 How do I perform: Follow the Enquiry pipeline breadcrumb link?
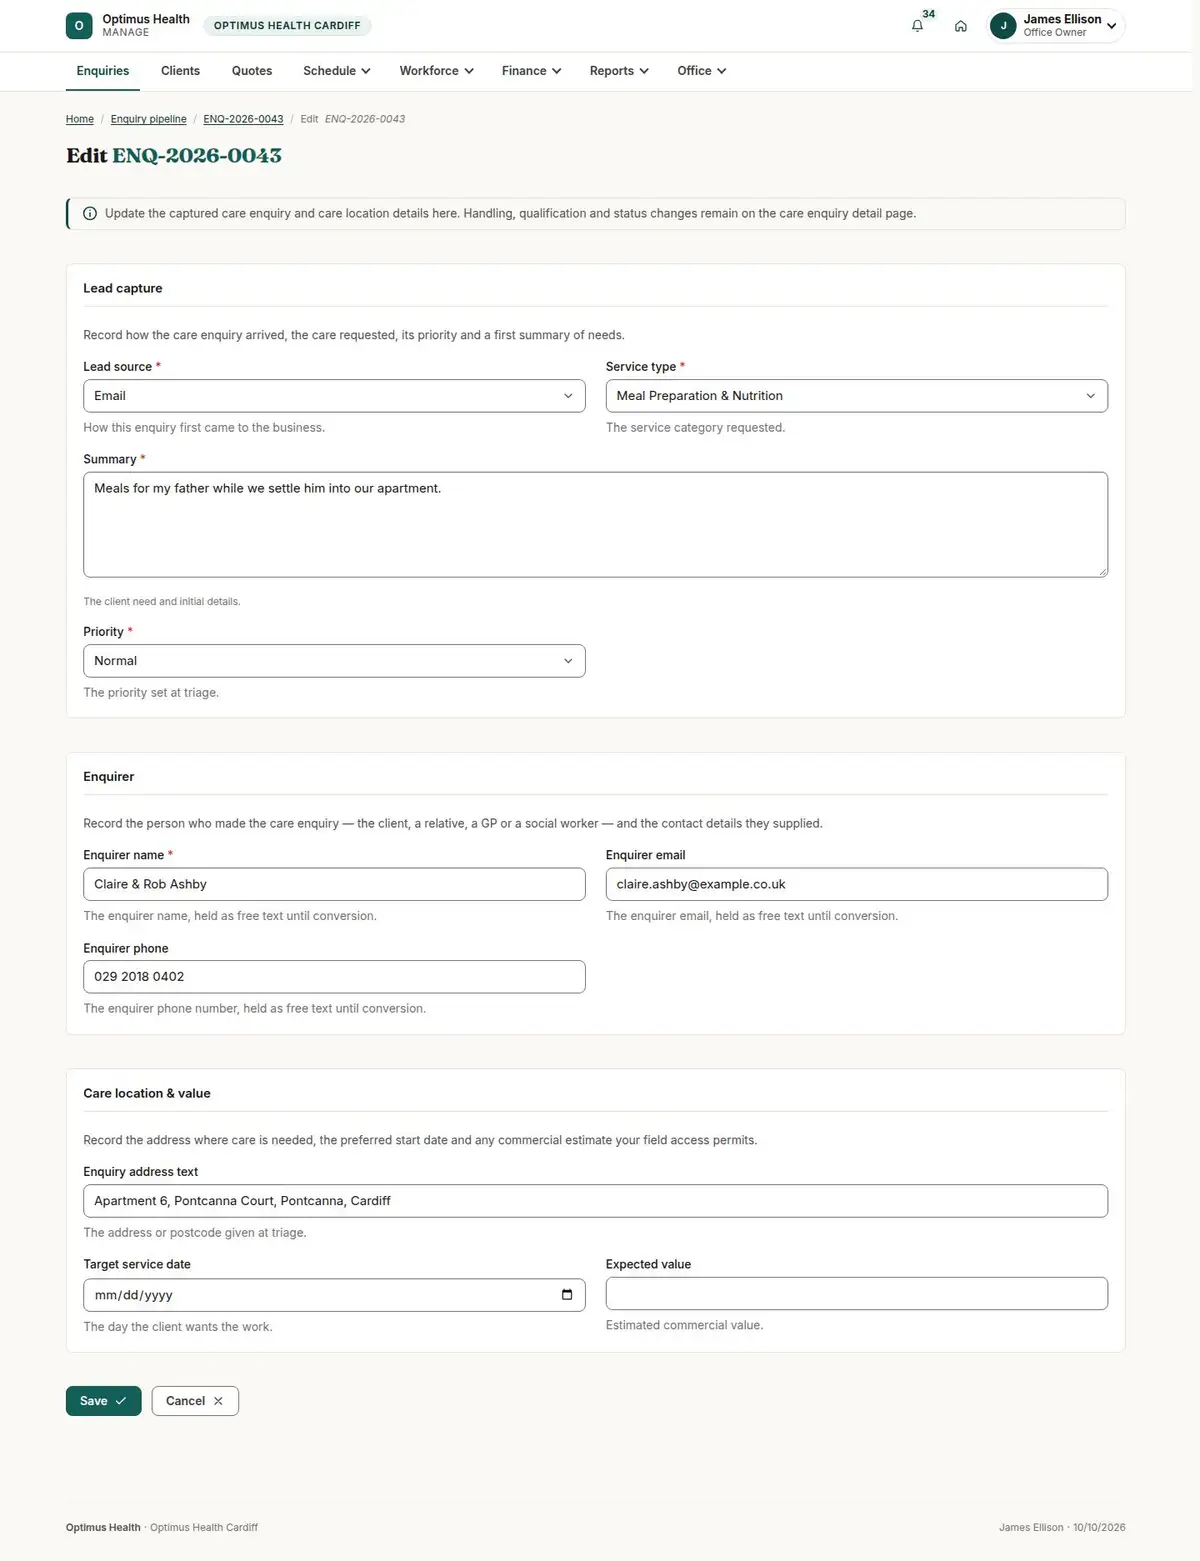tap(148, 119)
